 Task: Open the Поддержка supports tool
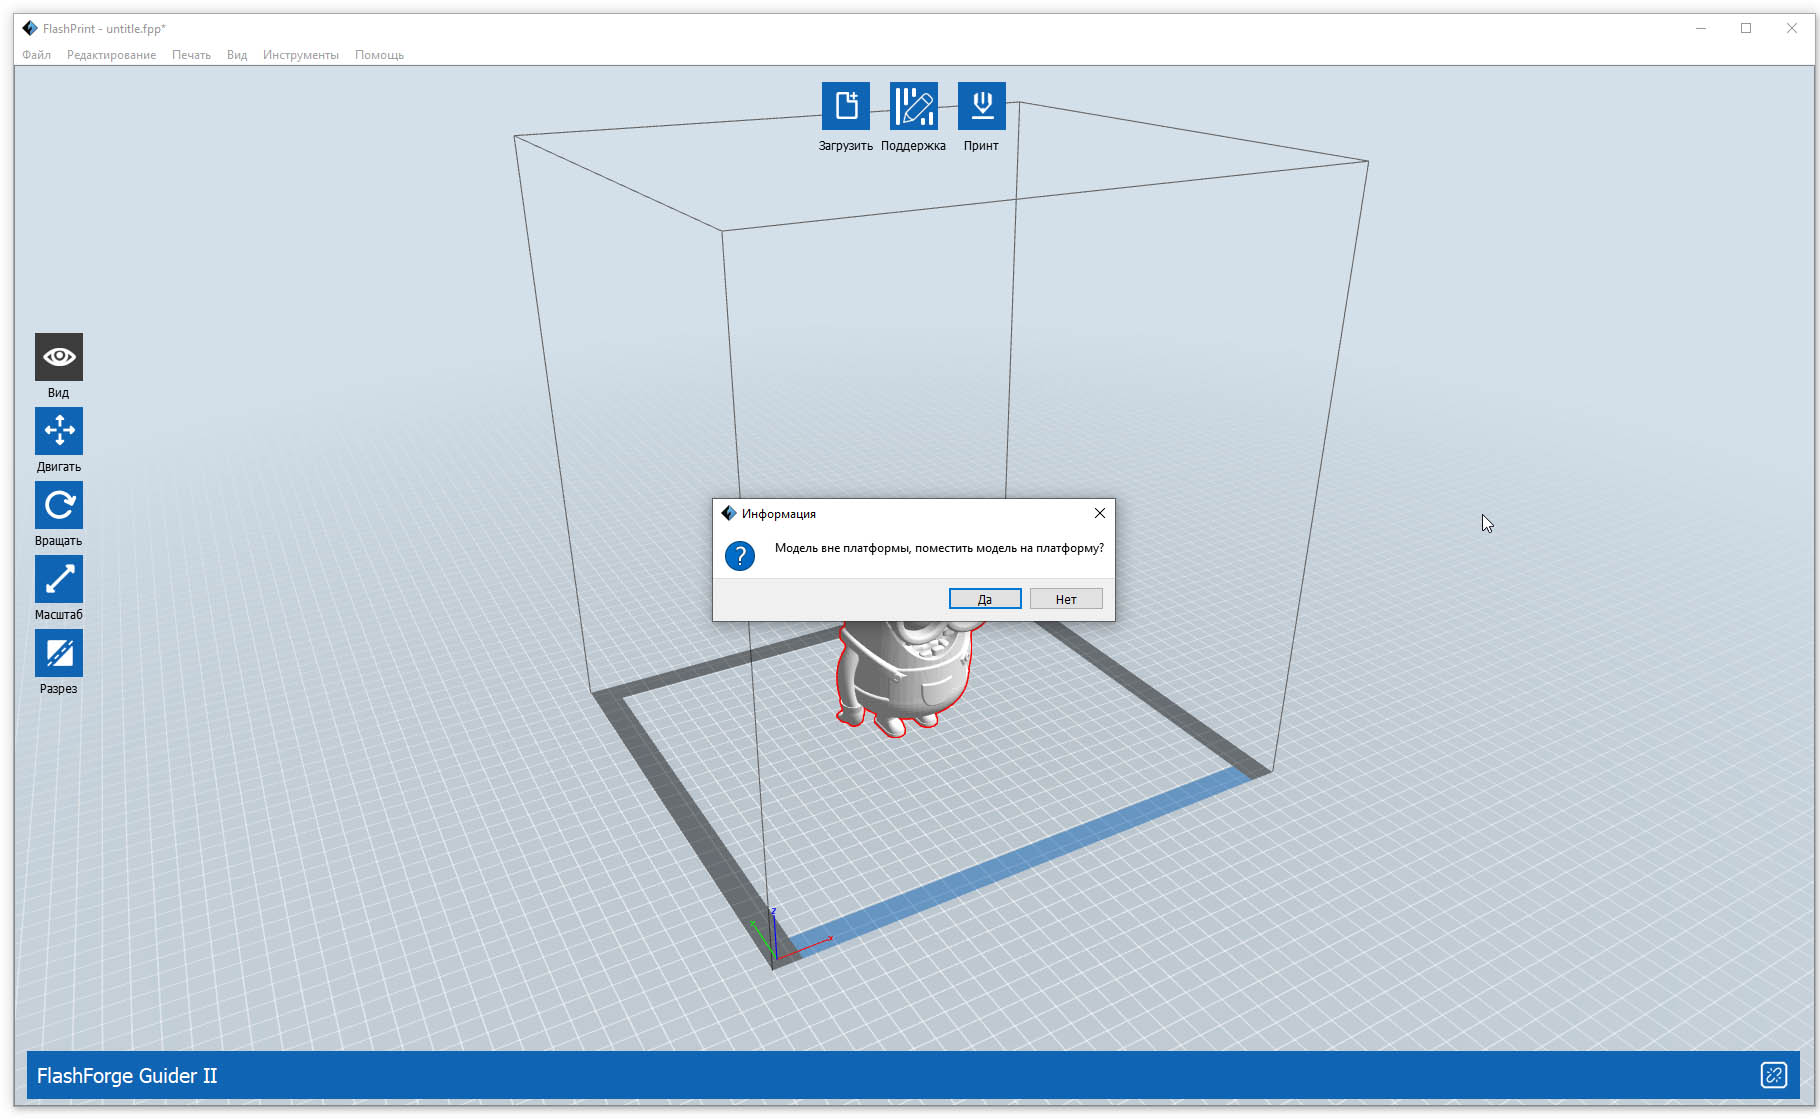click(914, 106)
